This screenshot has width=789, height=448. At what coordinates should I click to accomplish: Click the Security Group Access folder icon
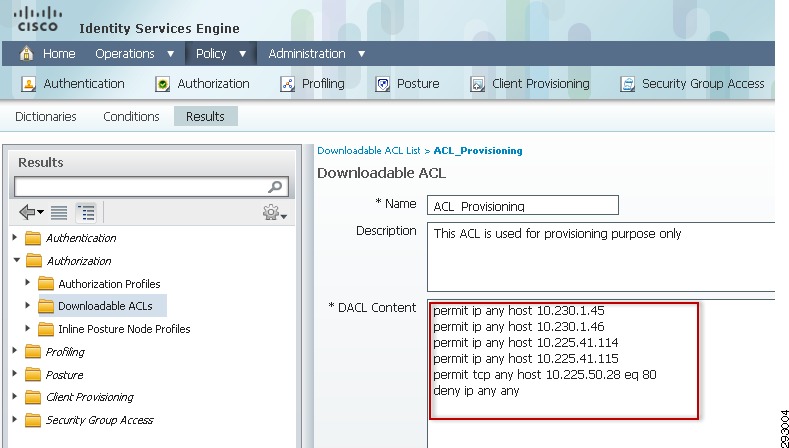click(x=33, y=420)
